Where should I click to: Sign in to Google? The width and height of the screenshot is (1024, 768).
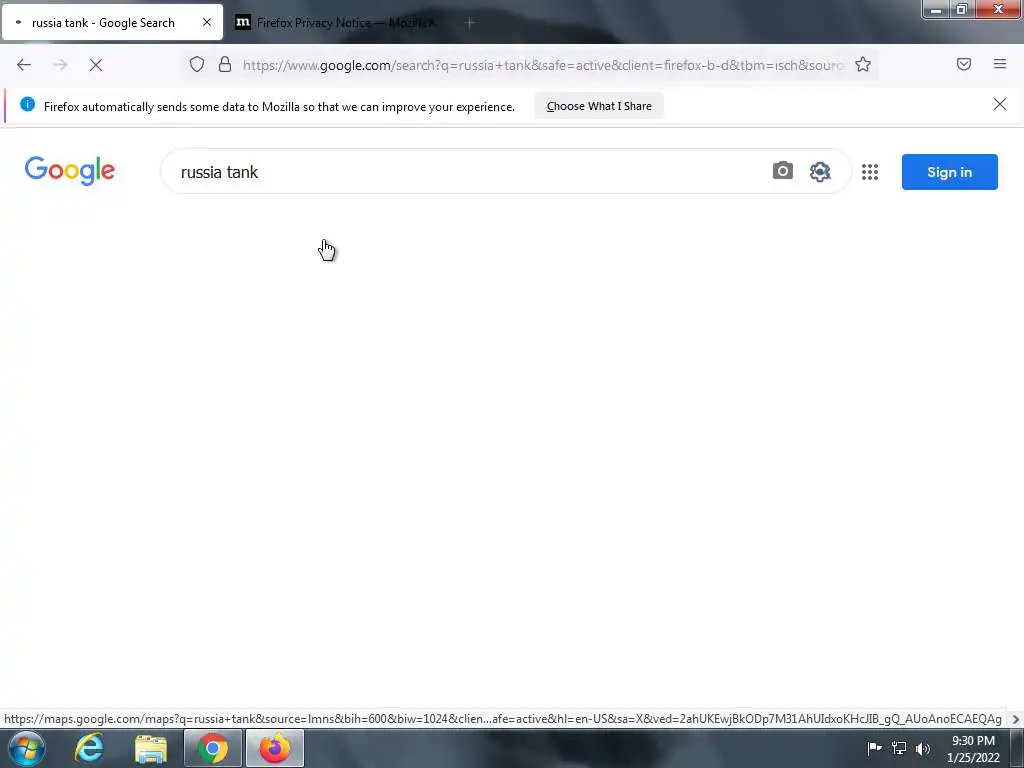click(949, 172)
